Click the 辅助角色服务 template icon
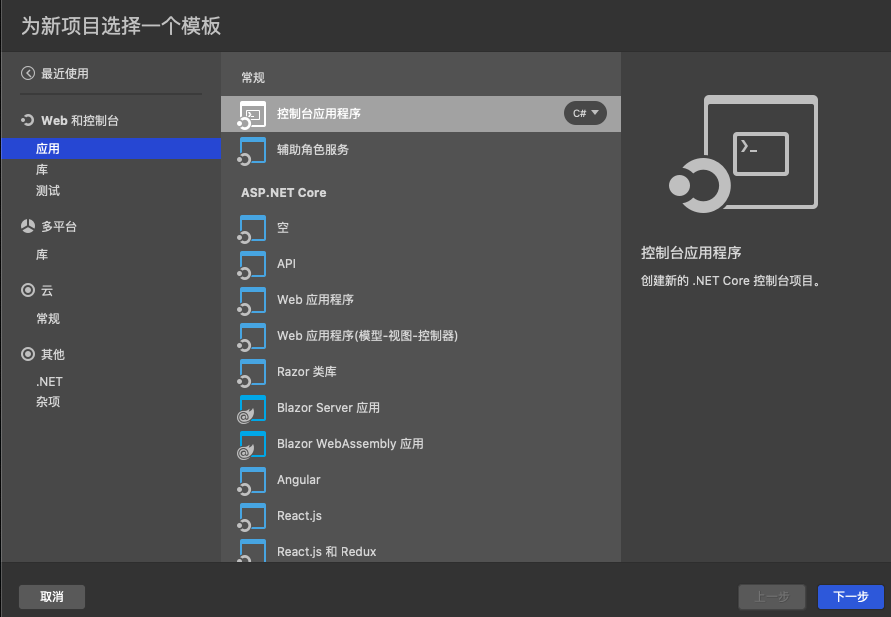The width and height of the screenshot is (891, 617). click(x=252, y=151)
